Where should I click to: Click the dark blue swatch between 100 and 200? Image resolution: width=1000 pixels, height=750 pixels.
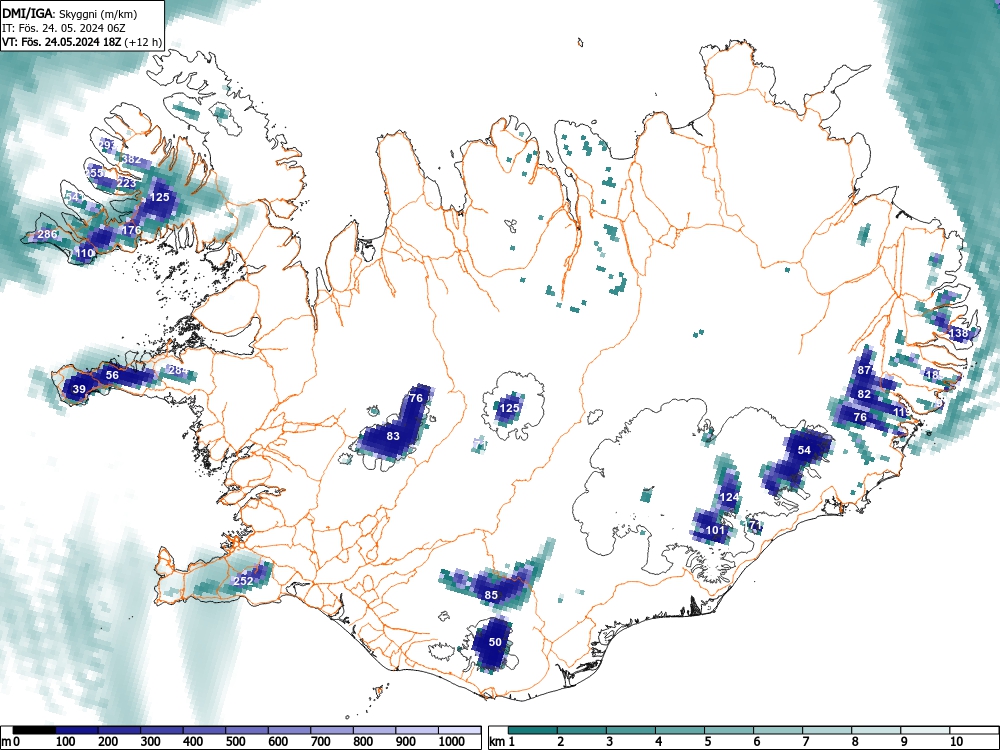click(77, 730)
